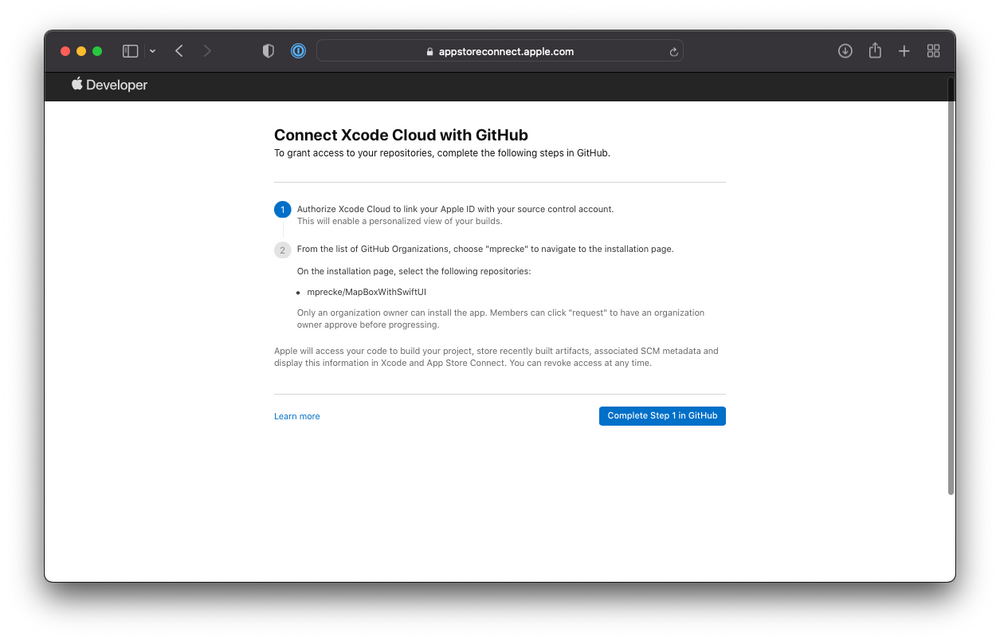
Task: Open the Learn more link
Action: 297,416
